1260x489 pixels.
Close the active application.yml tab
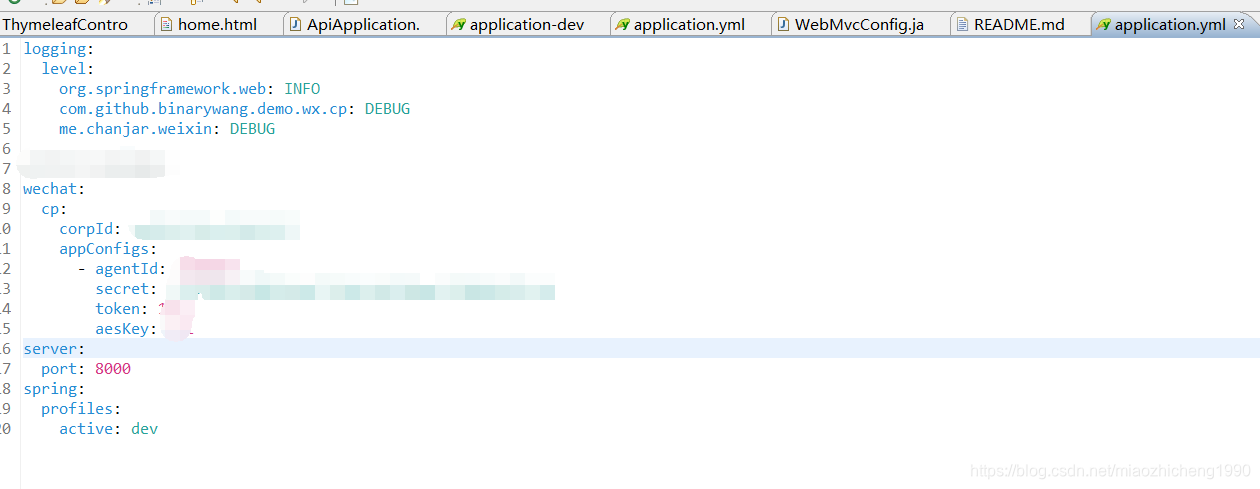(x=1239, y=24)
